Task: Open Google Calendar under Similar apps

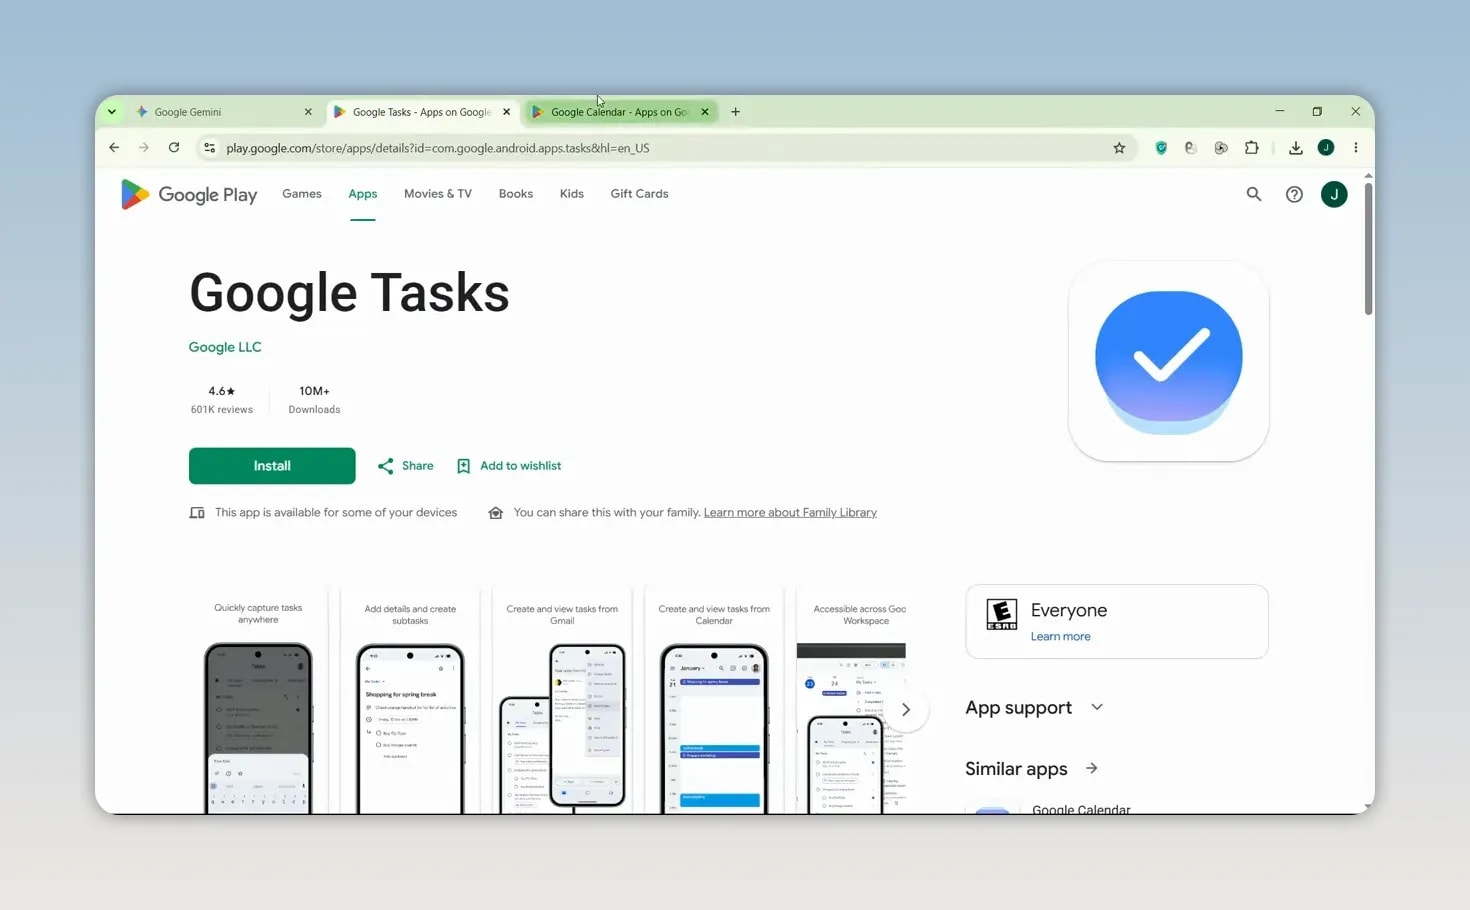Action: coord(1081,808)
